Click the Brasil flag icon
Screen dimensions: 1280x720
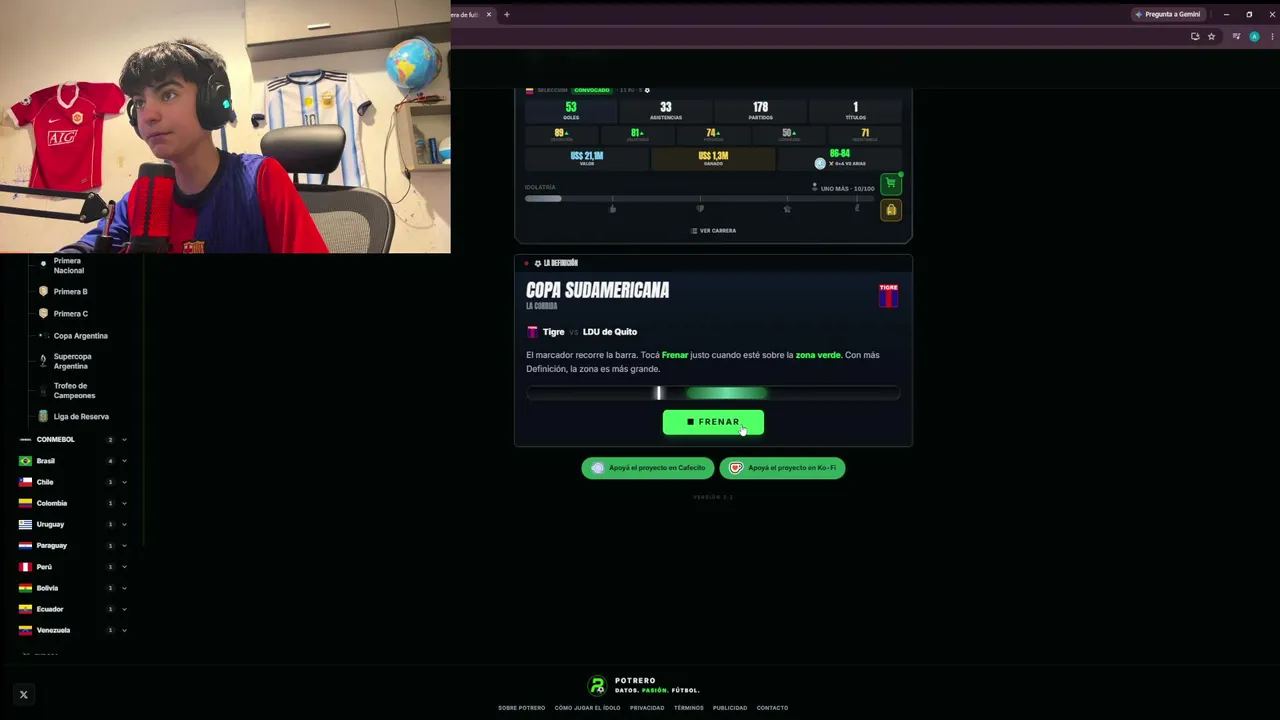[x=25, y=461]
